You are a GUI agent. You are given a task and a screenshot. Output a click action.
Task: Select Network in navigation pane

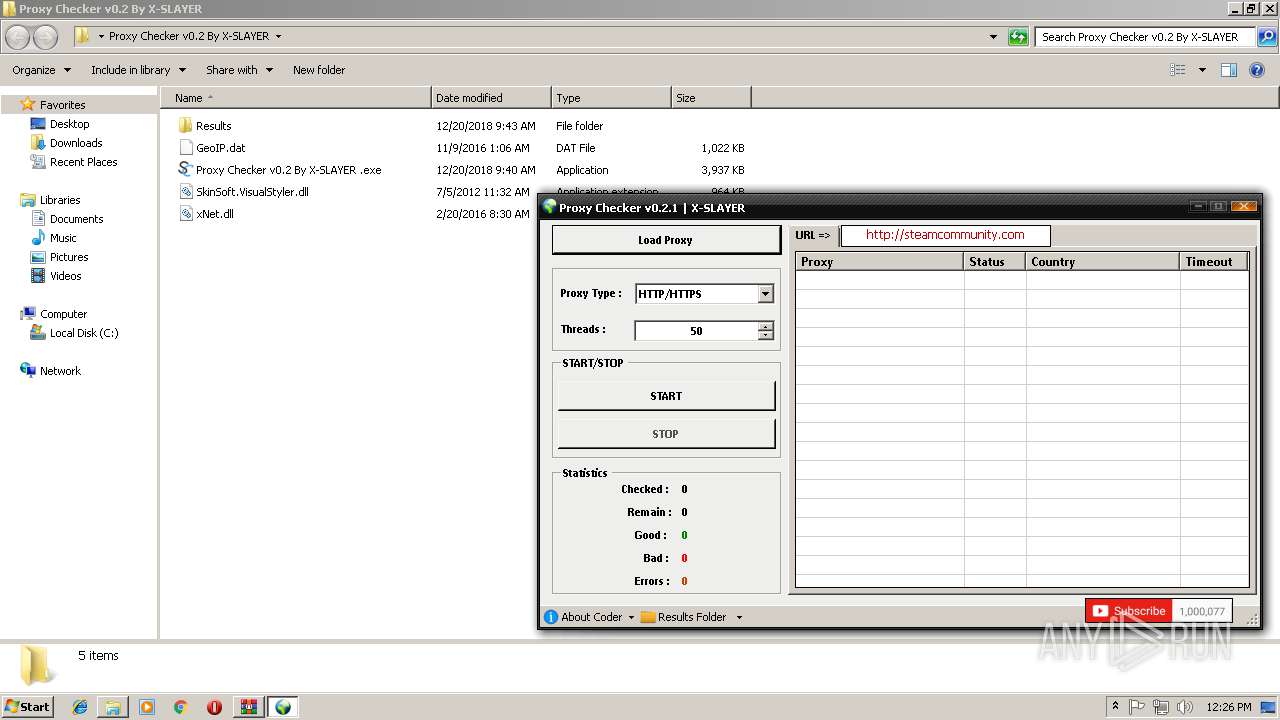coord(60,371)
